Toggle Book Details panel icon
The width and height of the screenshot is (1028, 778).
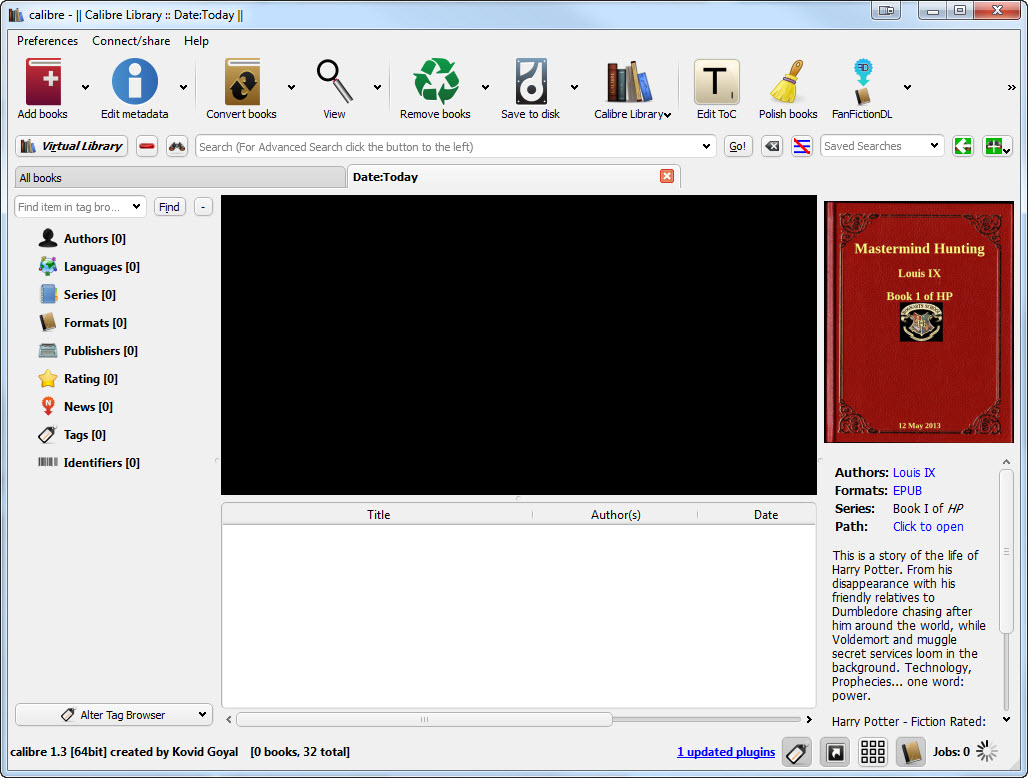pos(911,752)
